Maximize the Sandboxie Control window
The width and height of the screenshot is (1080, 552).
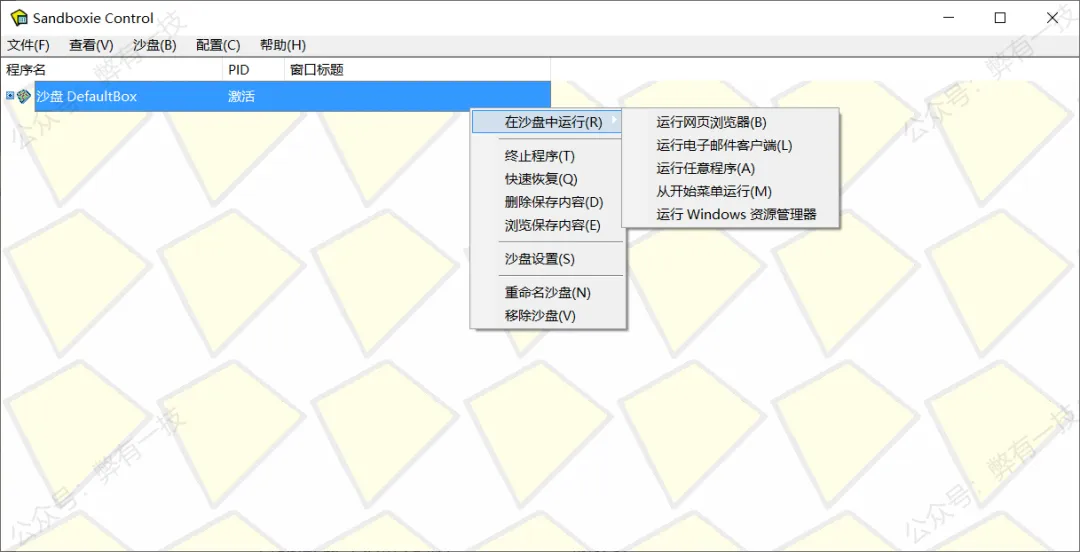pos(1000,18)
